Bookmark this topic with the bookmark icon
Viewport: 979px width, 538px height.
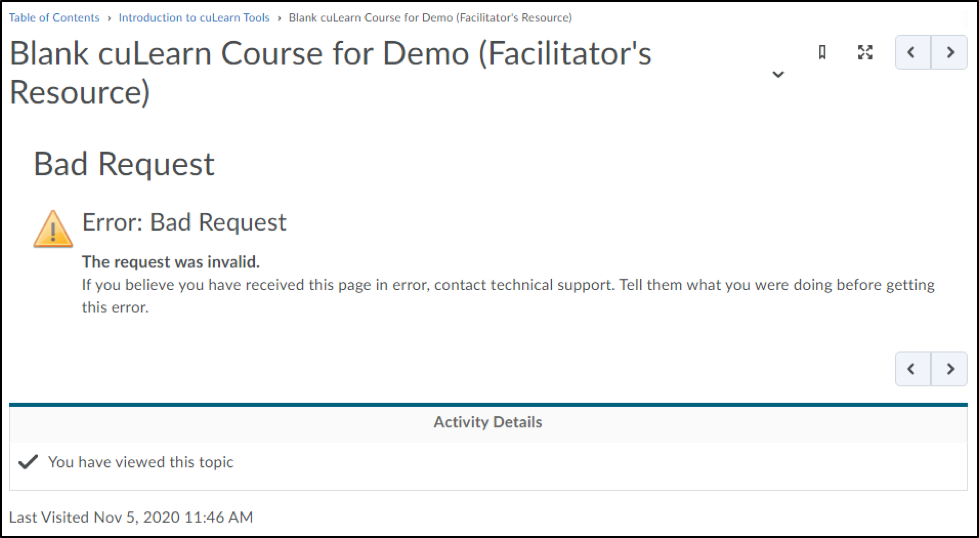point(822,53)
